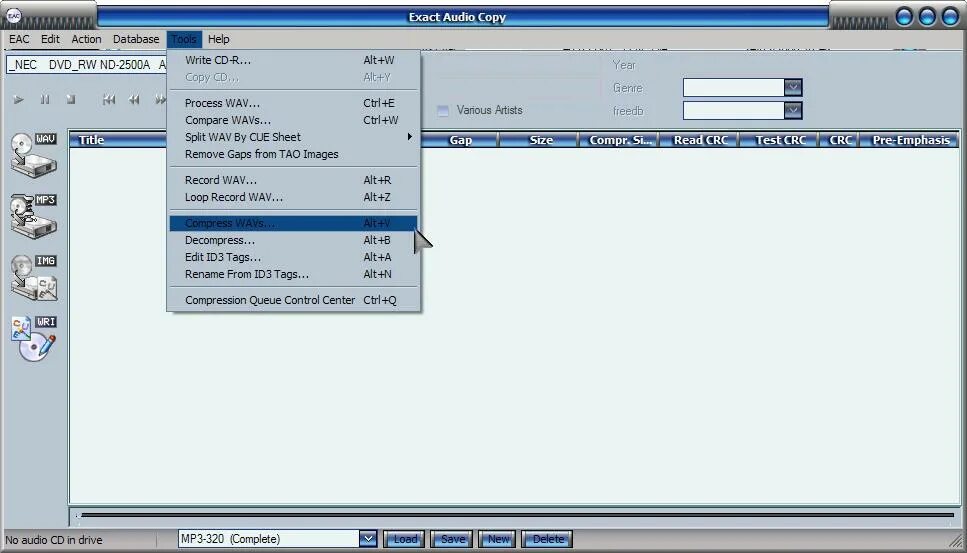Click the Pause playback control

[45, 99]
